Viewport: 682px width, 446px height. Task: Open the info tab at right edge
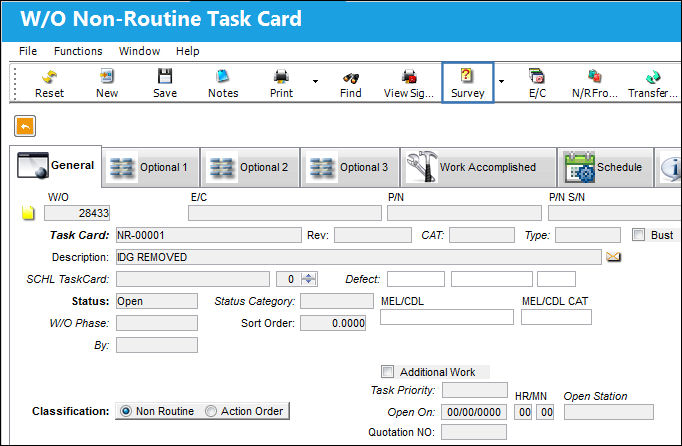click(670, 168)
